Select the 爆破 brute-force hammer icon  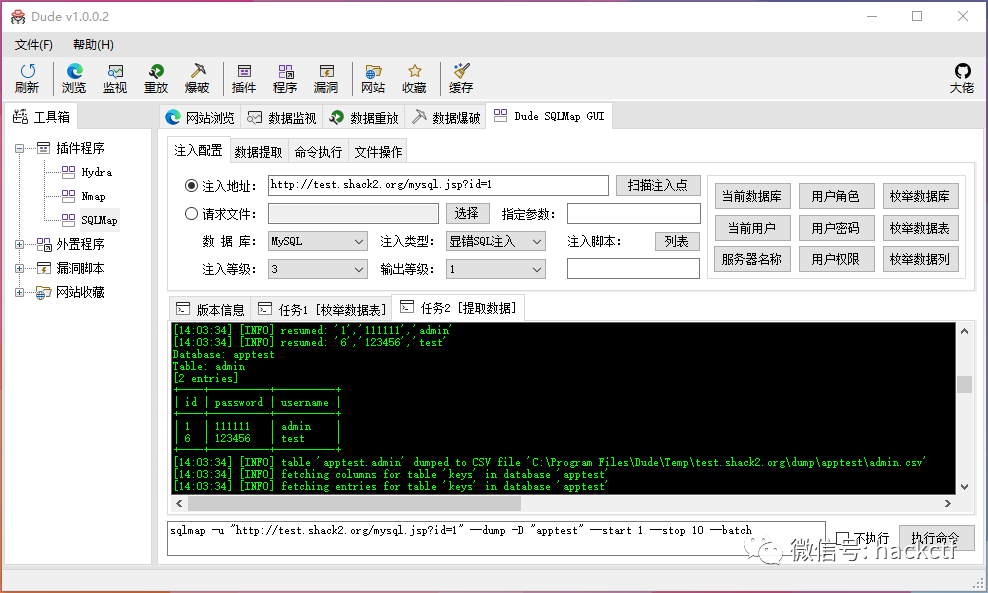pyautogui.click(x=197, y=71)
